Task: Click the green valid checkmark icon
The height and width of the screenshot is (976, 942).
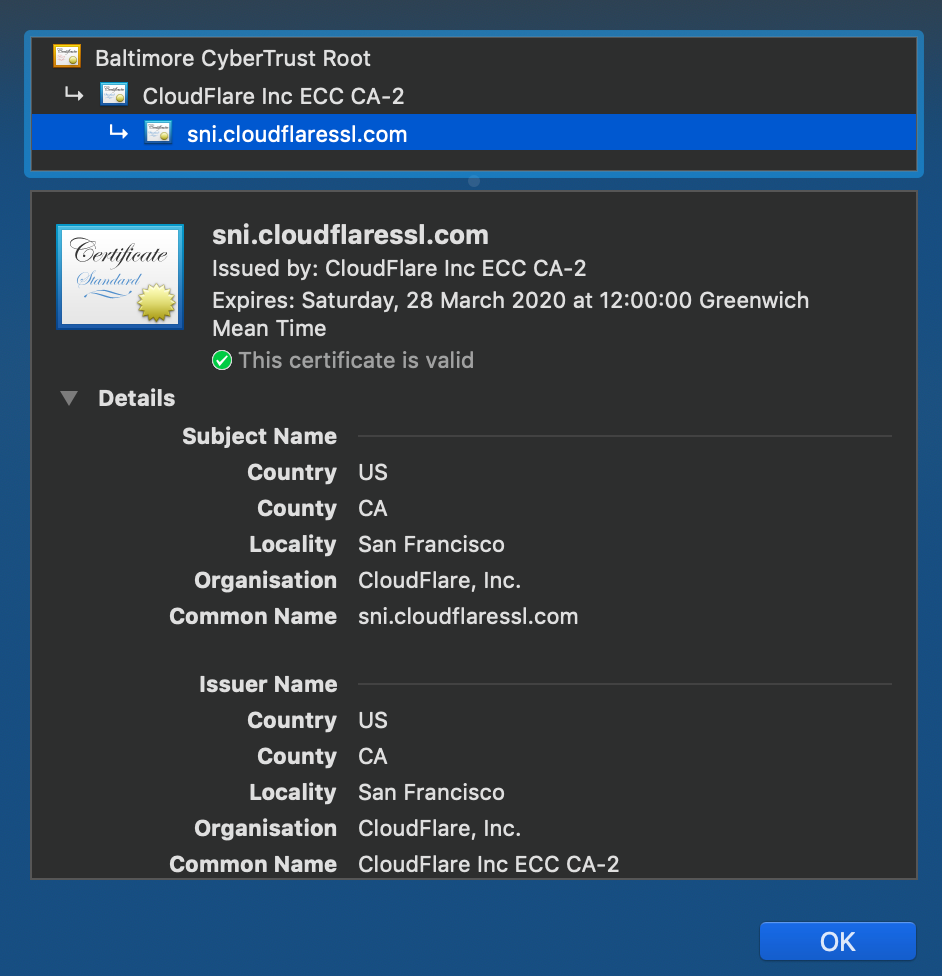Action: pyautogui.click(x=222, y=360)
